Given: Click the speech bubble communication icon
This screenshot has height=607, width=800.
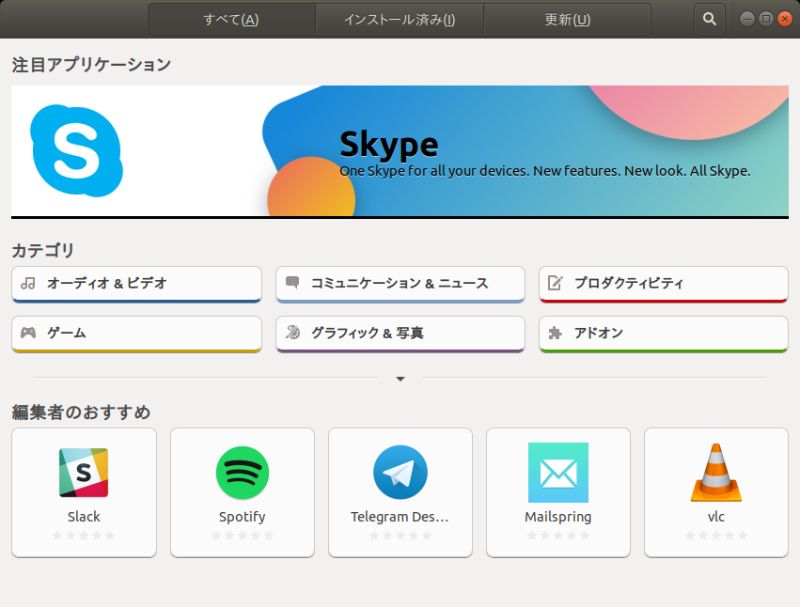Looking at the screenshot, I should click(x=292, y=282).
